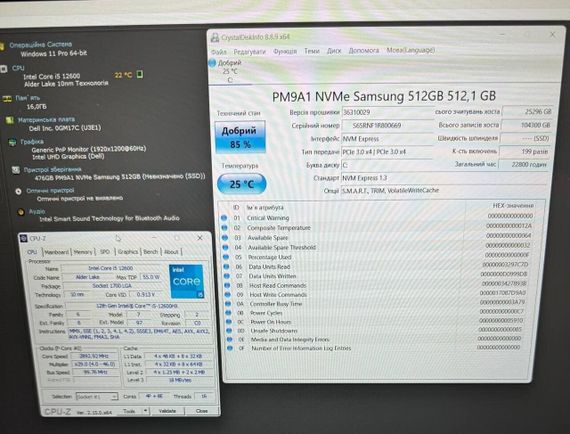Click the NVM Express interface field

[x=387, y=139]
